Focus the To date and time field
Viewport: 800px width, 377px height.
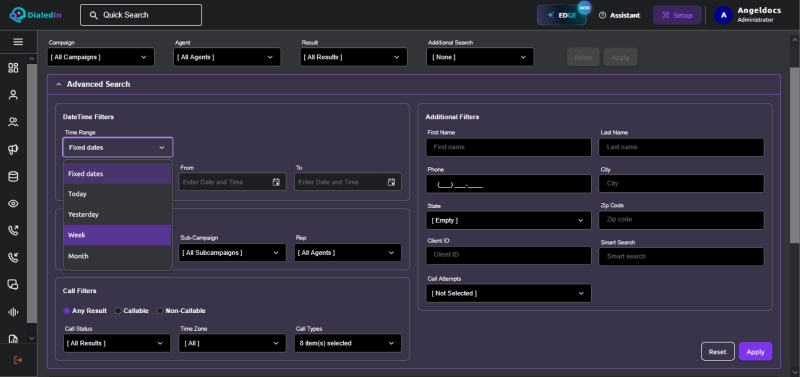tap(347, 182)
